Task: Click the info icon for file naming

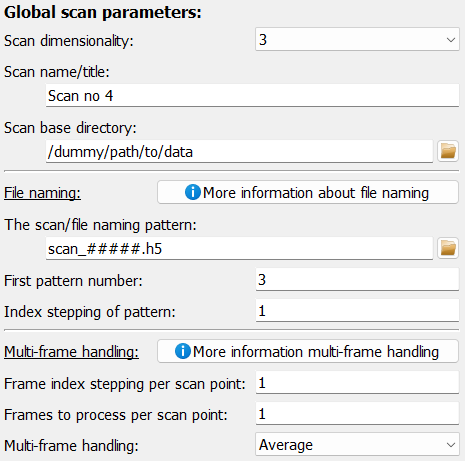Action: click(x=193, y=192)
